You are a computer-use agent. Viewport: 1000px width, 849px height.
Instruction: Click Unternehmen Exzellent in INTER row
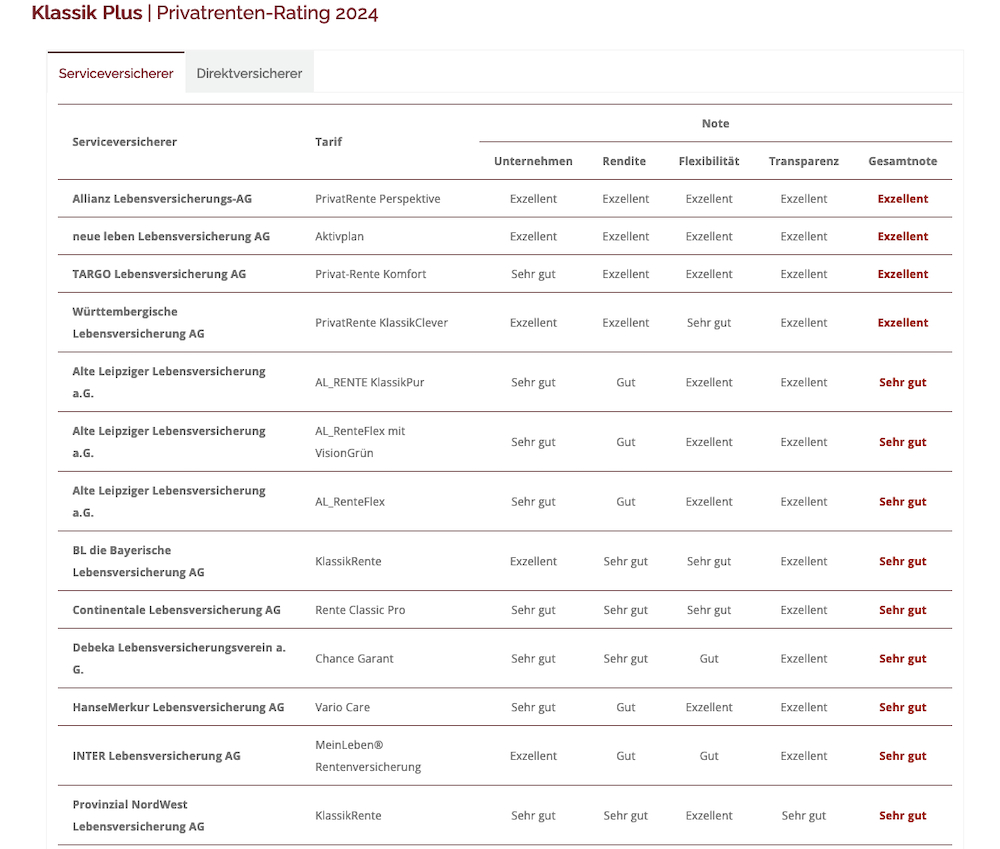click(533, 756)
